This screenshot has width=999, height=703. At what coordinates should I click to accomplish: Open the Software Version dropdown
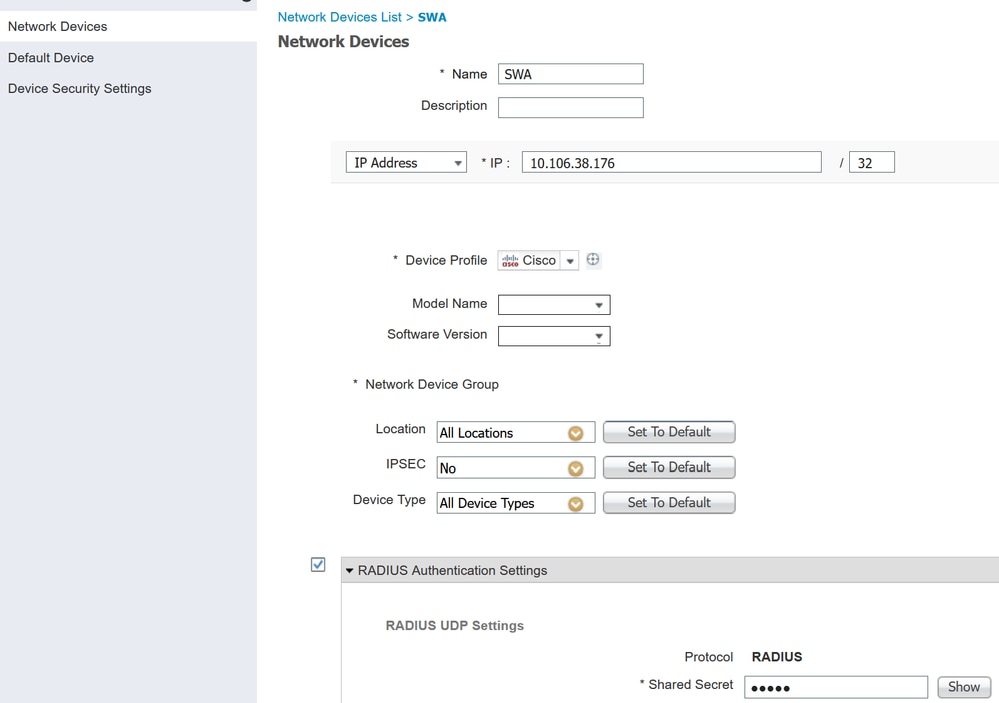click(554, 336)
